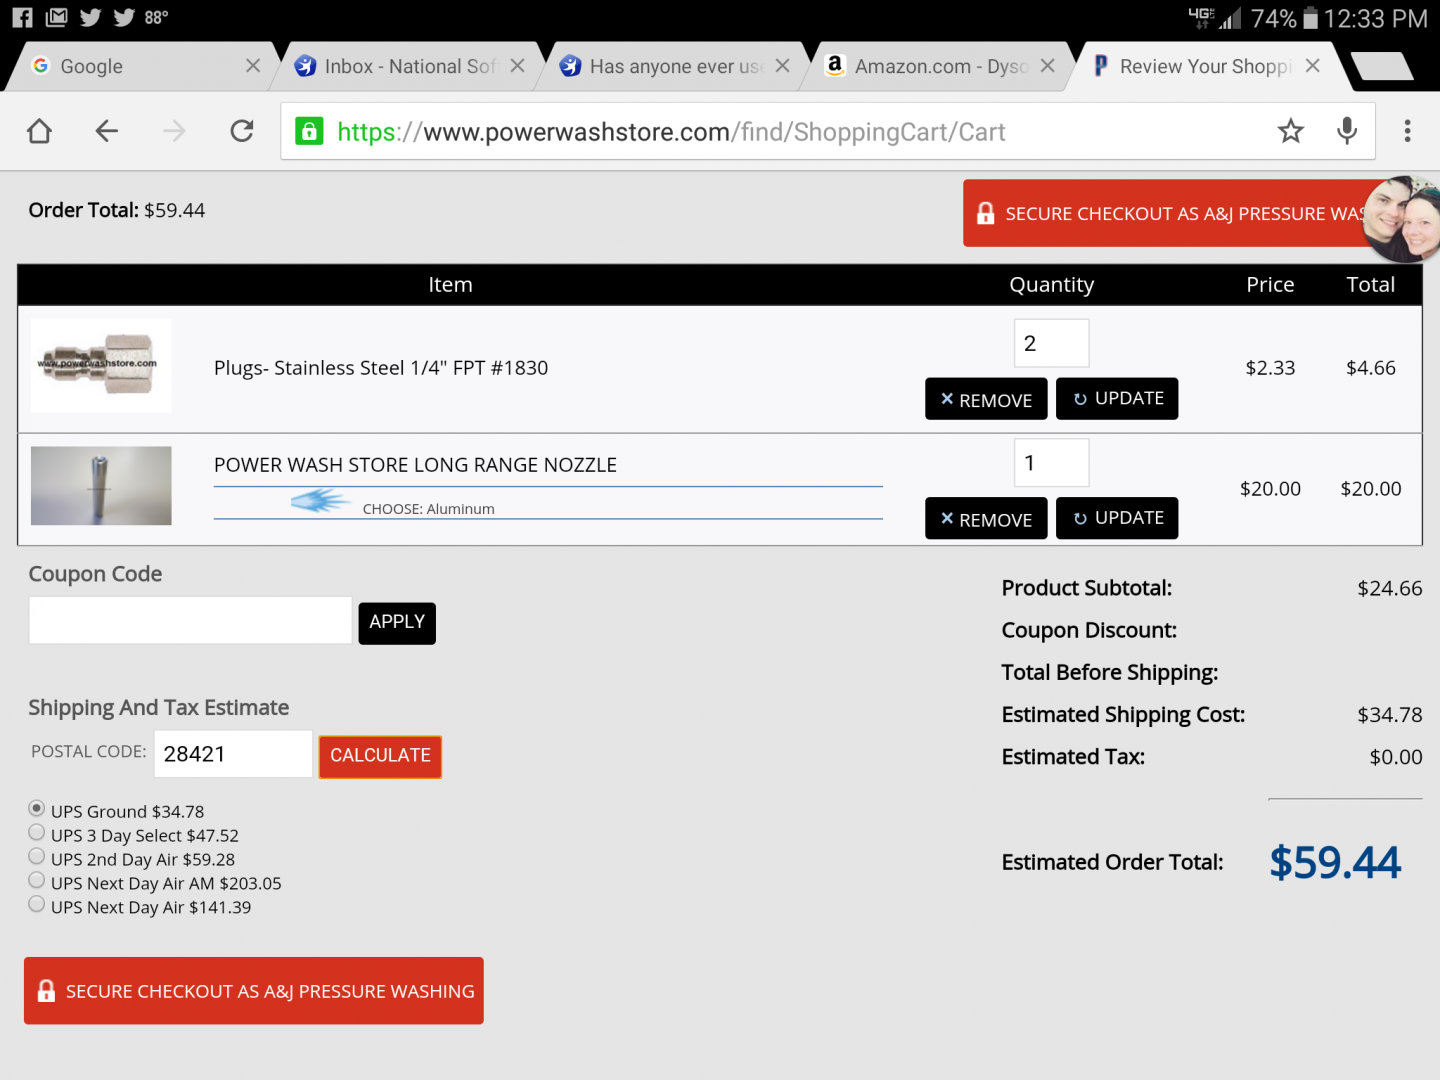The width and height of the screenshot is (1440, 1080).
Task: Close the Amazon.com tab
Action: (1047, 66)
